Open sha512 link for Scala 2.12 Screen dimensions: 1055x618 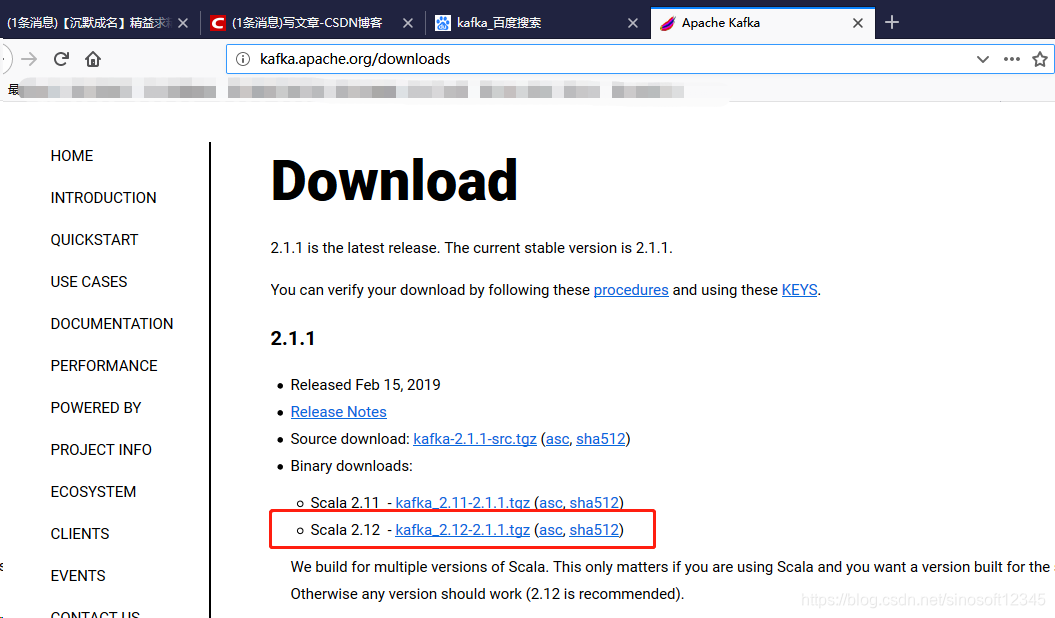click(594, 530)
